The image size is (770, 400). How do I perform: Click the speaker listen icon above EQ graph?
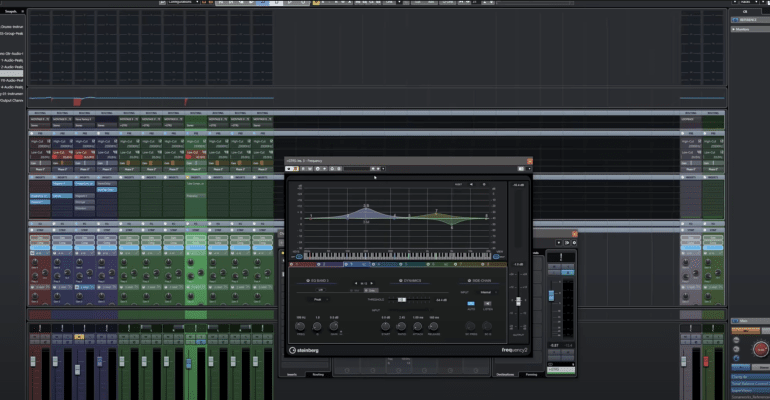click(x=471, y=185)
